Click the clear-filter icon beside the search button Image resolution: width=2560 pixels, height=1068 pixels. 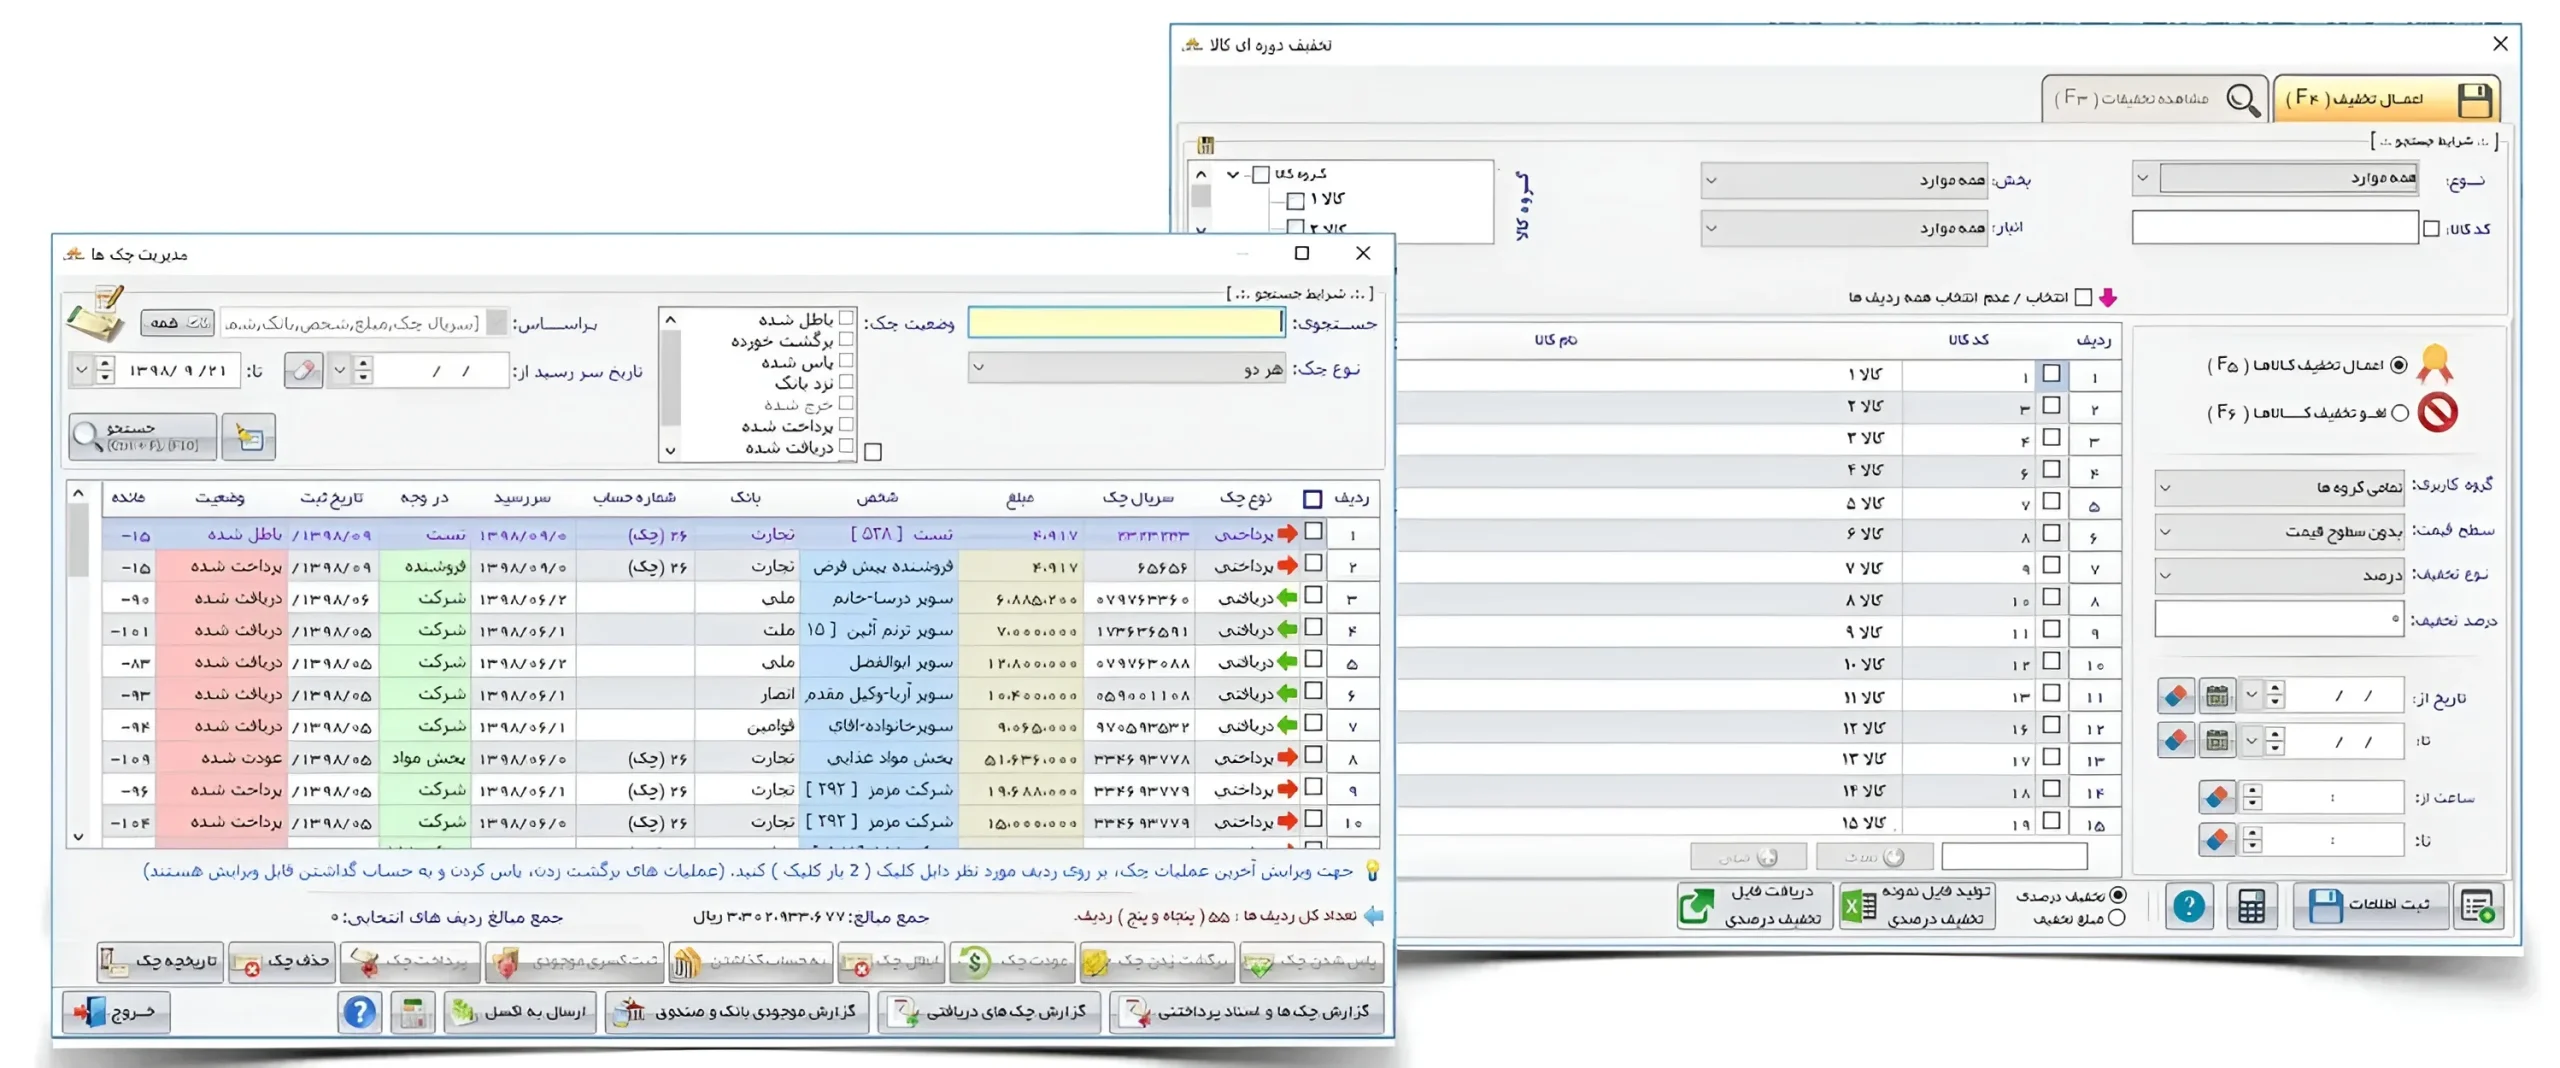click(248, 436)
